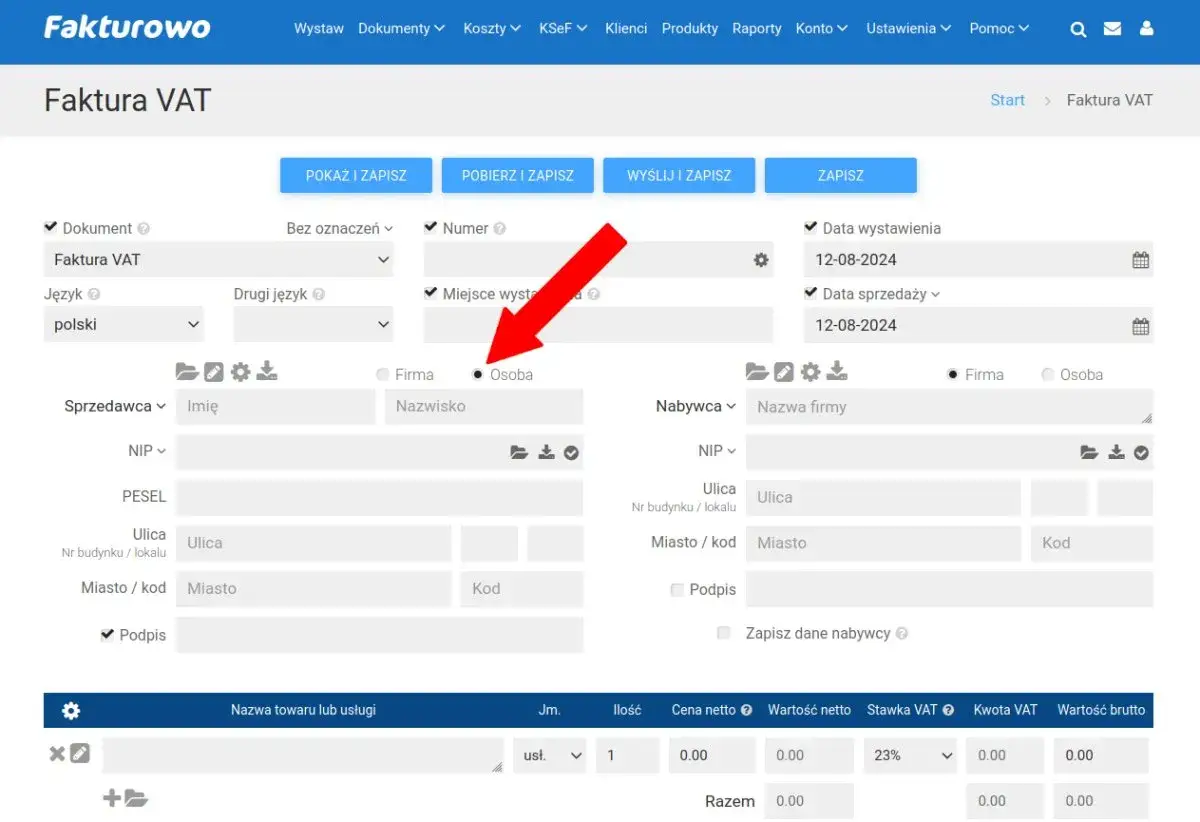Click verify checkmark icon in Nabywca NIP
This screenshot has height=822, width=1200.
[x=1141, y=453]
